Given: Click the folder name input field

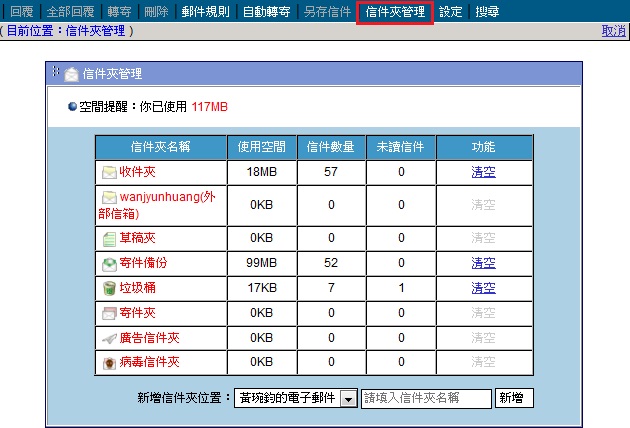Looking at the screenshot, I should pyautogui.click(x=426, y=399).
